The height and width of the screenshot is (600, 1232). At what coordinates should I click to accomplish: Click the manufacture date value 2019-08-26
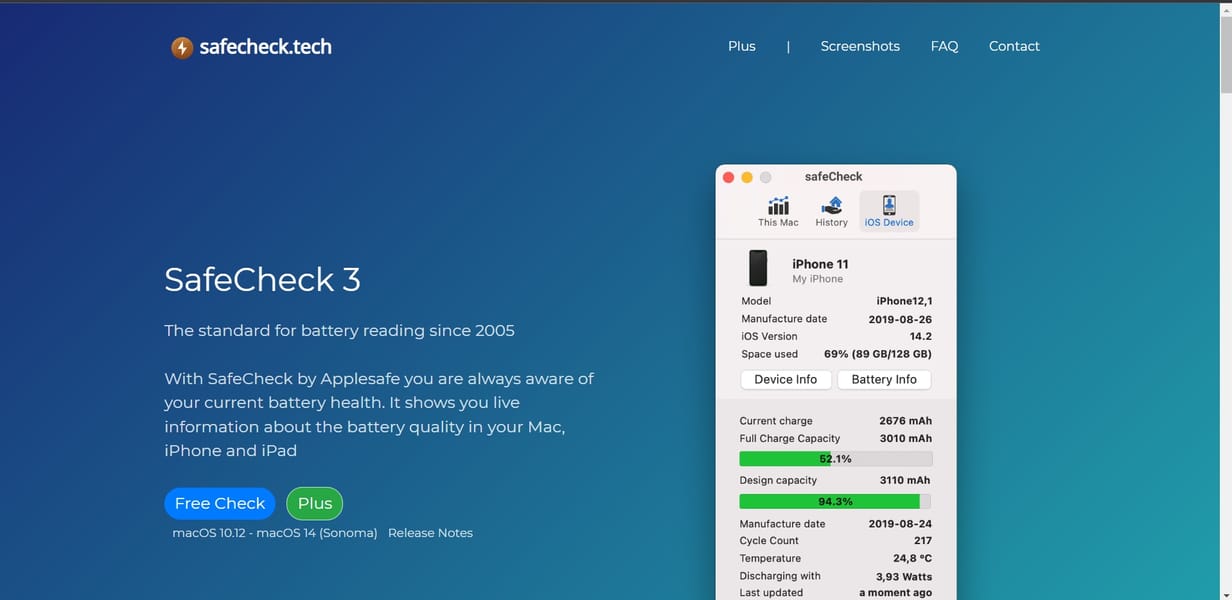(x=900, y=319)
